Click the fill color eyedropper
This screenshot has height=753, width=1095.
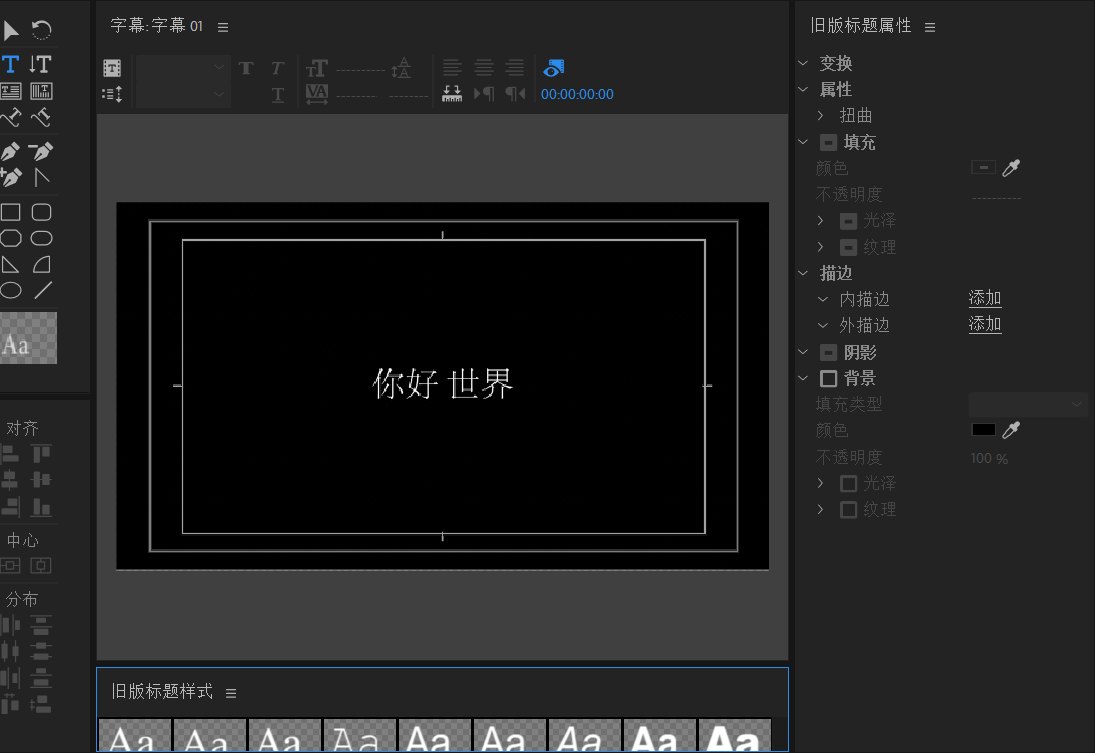coord(1011,168)
